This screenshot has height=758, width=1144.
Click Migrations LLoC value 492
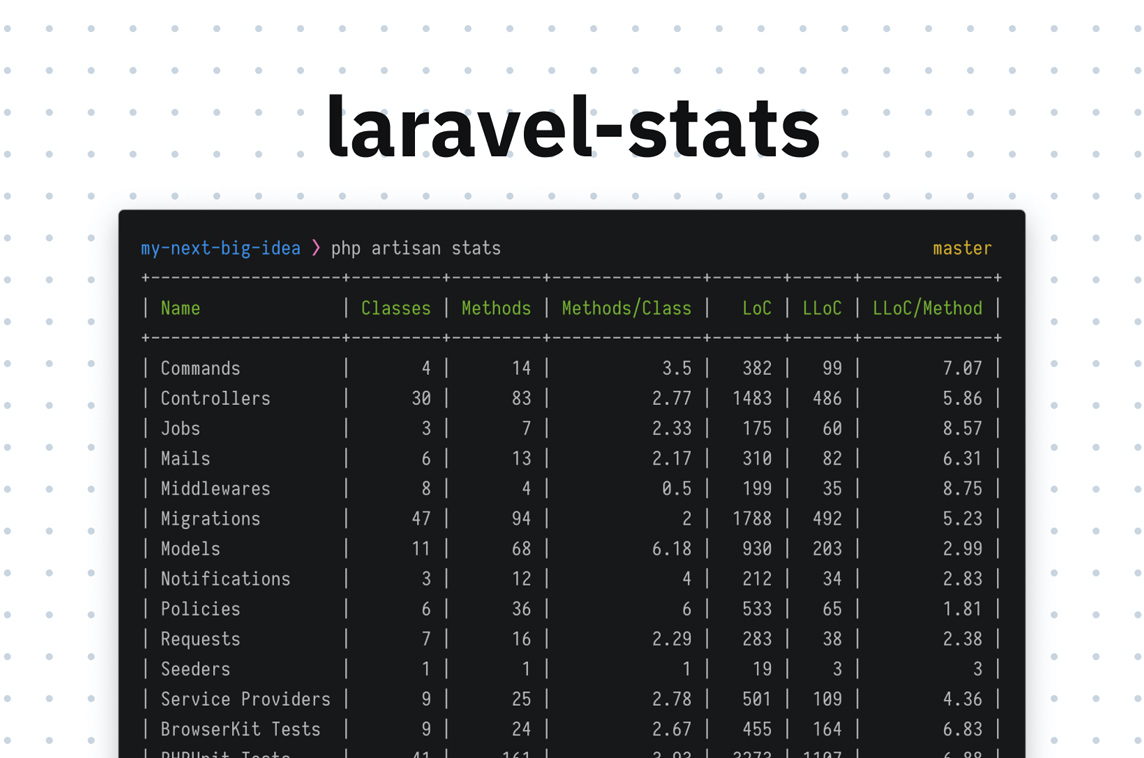coord(827,519)
